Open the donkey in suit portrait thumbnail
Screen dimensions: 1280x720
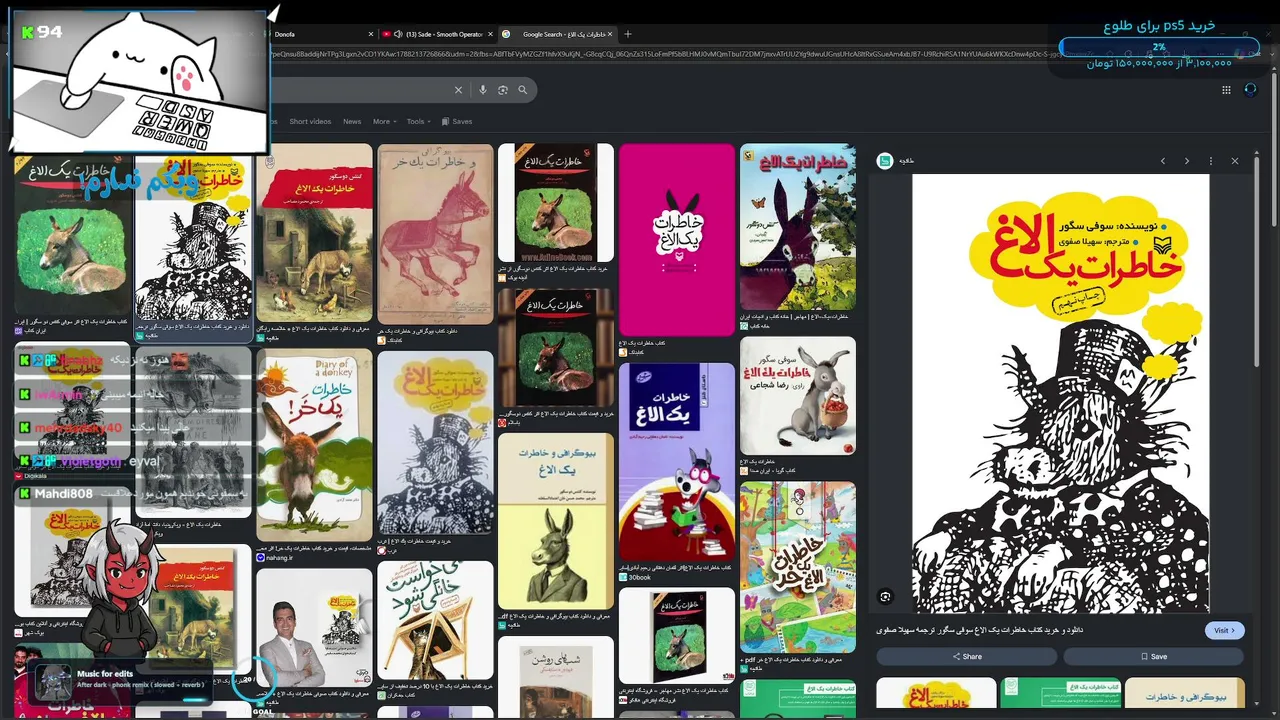pyautogui.click(x=556, y=520)
